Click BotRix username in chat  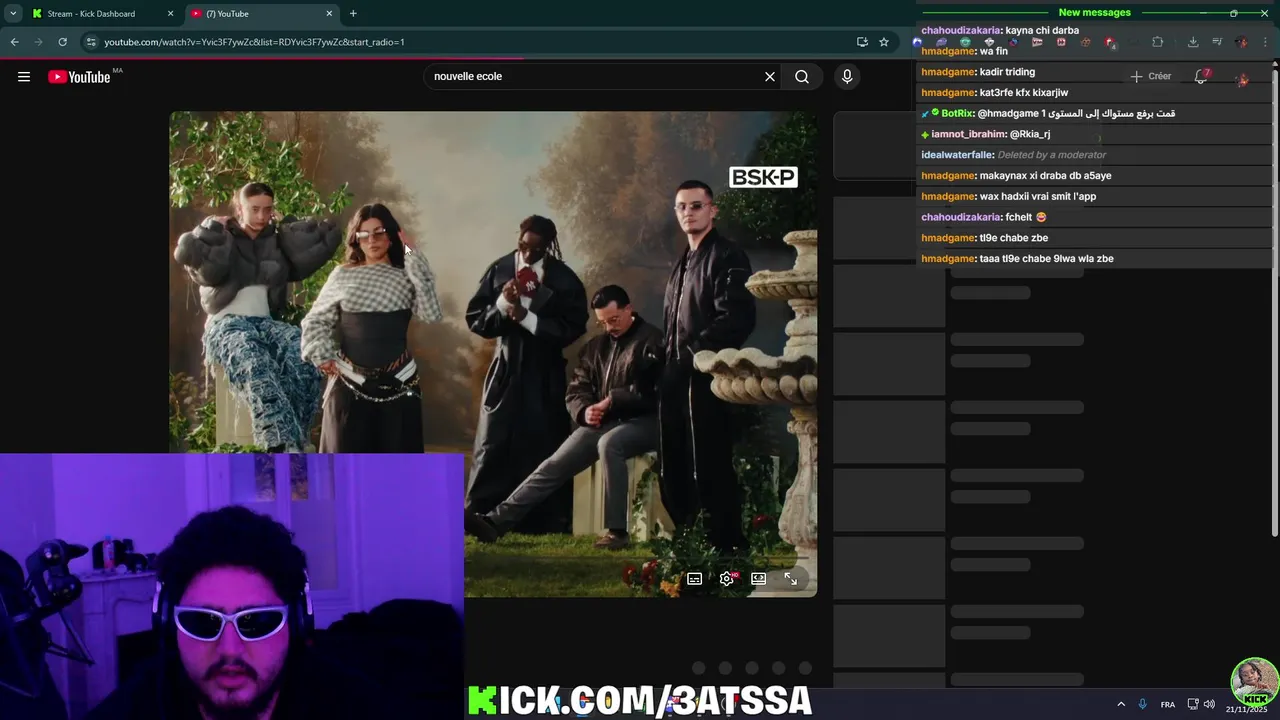coord(957,114)
